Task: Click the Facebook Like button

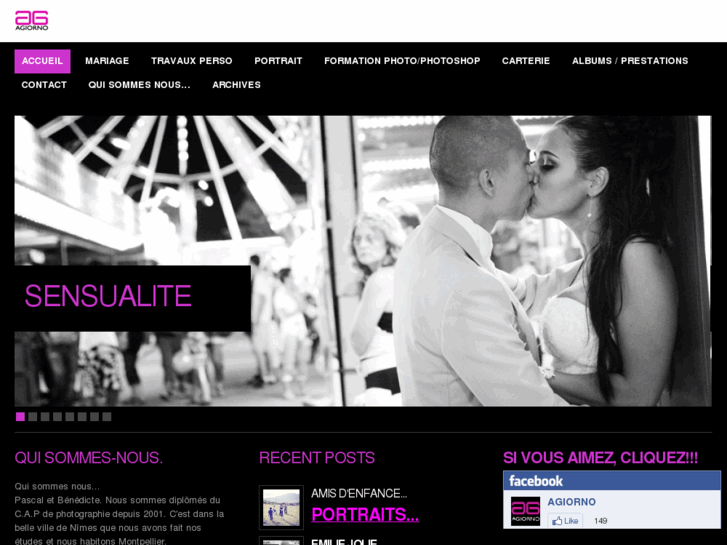Action: [565, 521]
